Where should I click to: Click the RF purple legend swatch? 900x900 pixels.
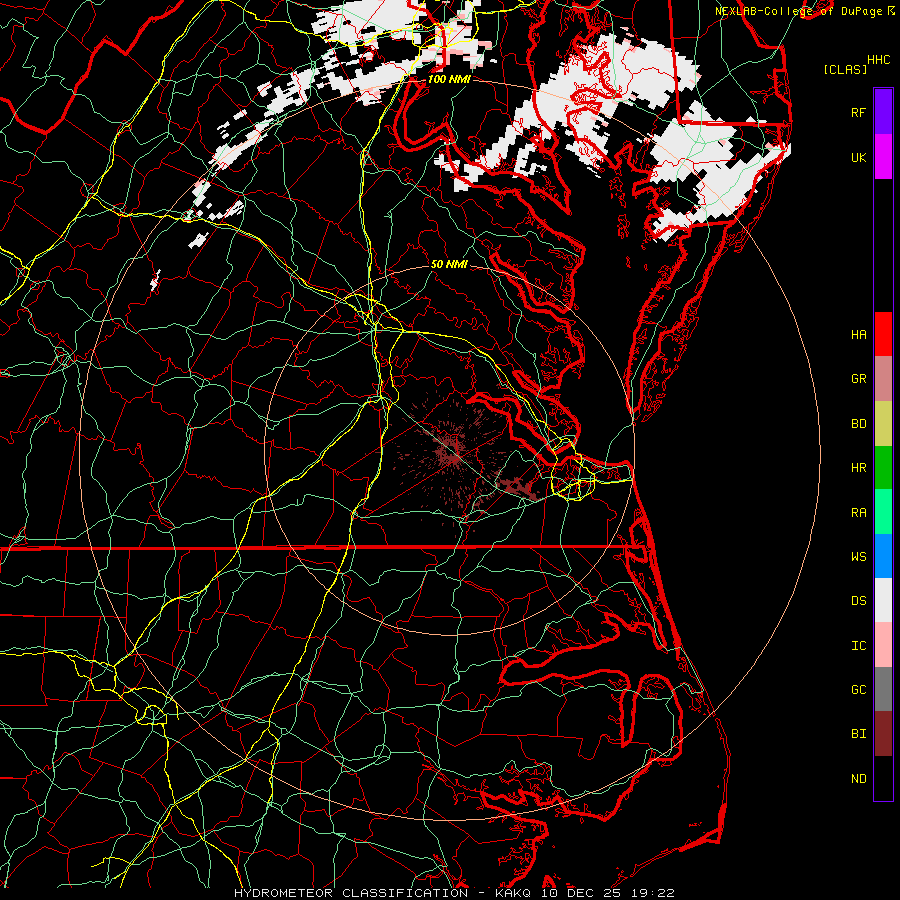(883, 112)
